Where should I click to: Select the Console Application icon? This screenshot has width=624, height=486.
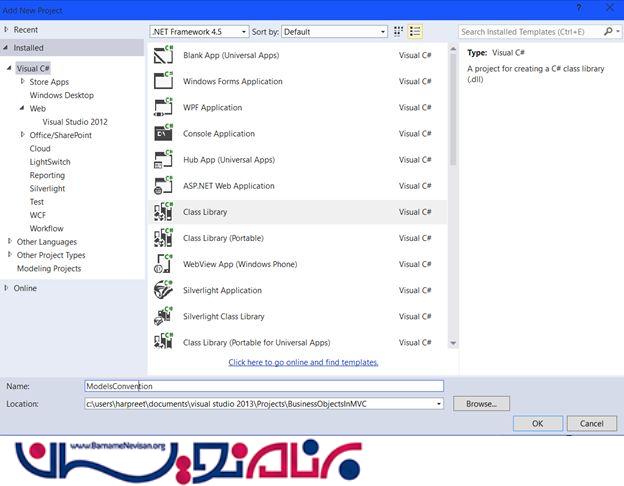coord(164,133)
